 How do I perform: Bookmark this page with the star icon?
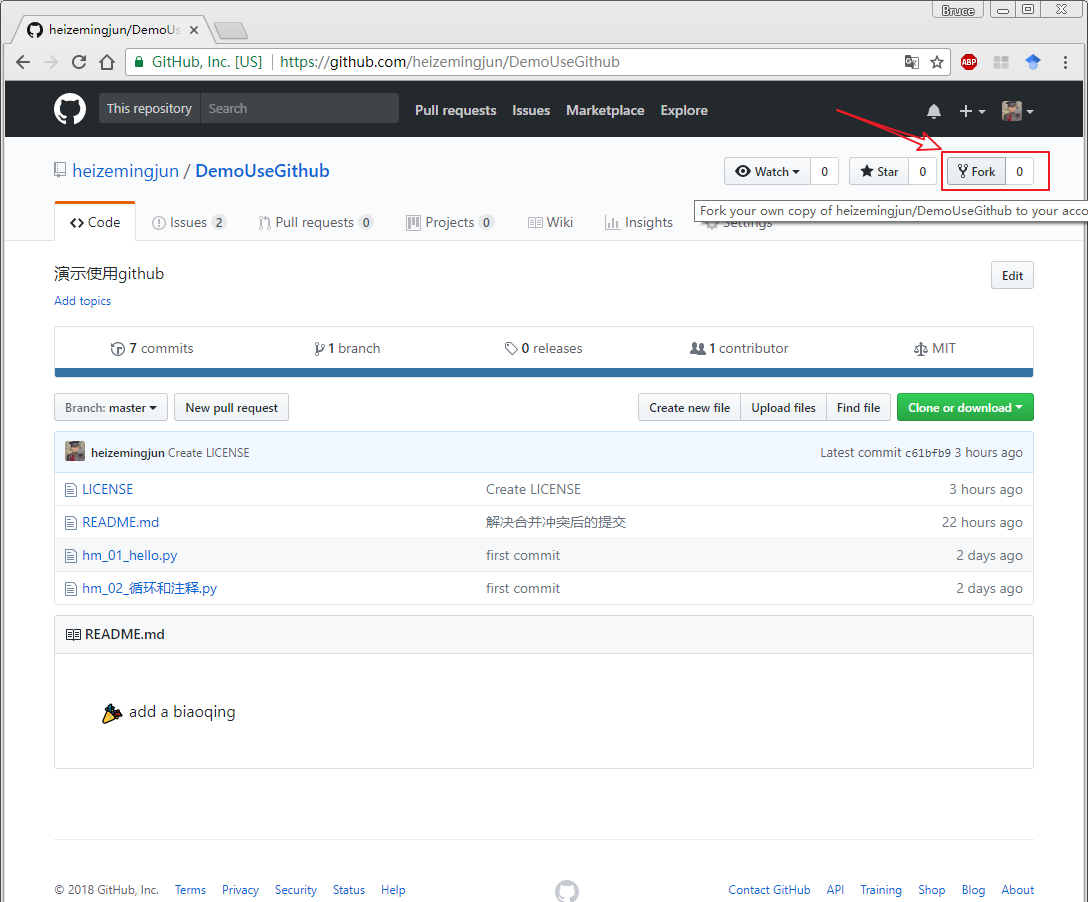[937, 62]
